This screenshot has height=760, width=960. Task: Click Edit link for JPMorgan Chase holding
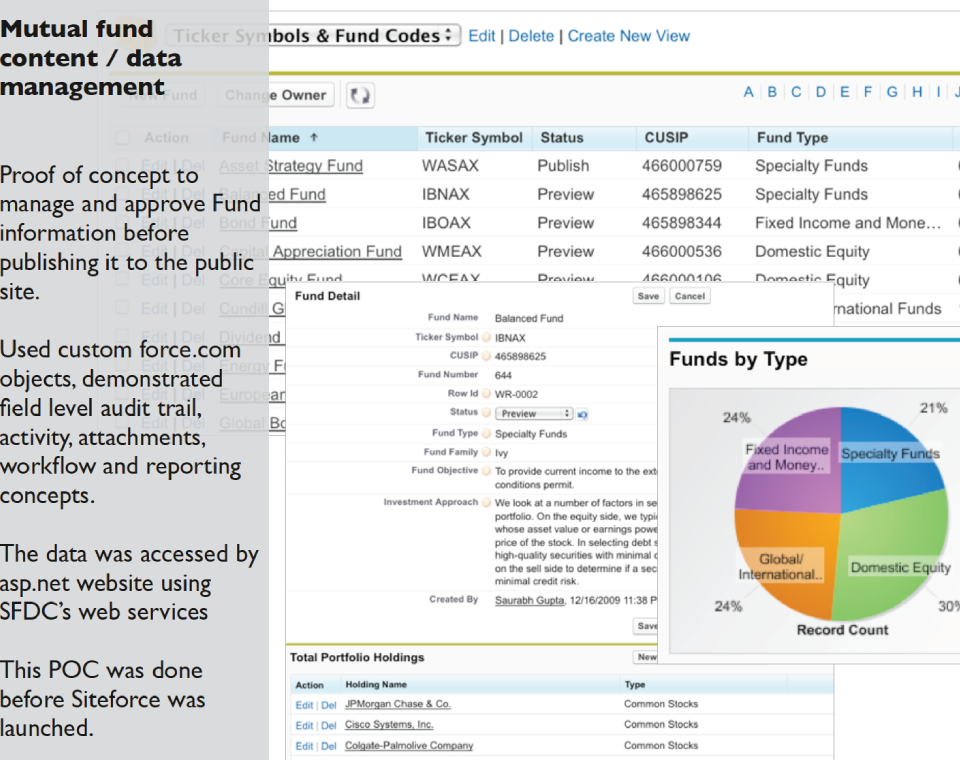(304, 705)
